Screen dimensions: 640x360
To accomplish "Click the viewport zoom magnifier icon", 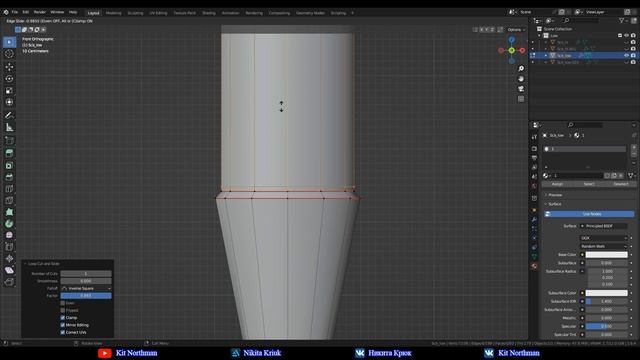I will (x=521, y=69).
